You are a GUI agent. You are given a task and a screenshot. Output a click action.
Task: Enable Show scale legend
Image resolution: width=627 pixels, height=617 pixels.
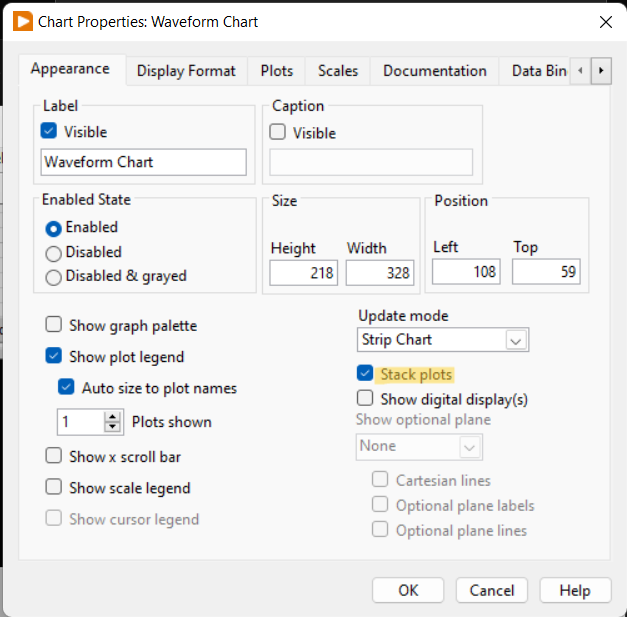[54, 487]
